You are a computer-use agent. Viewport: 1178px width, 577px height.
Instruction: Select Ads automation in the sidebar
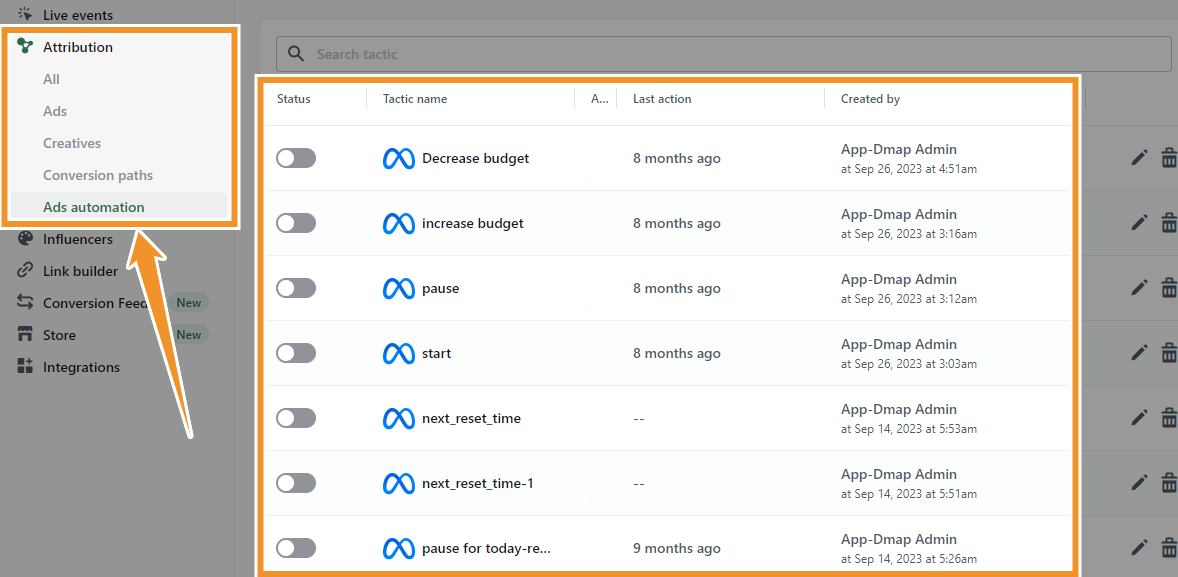[x=94, y=207]
